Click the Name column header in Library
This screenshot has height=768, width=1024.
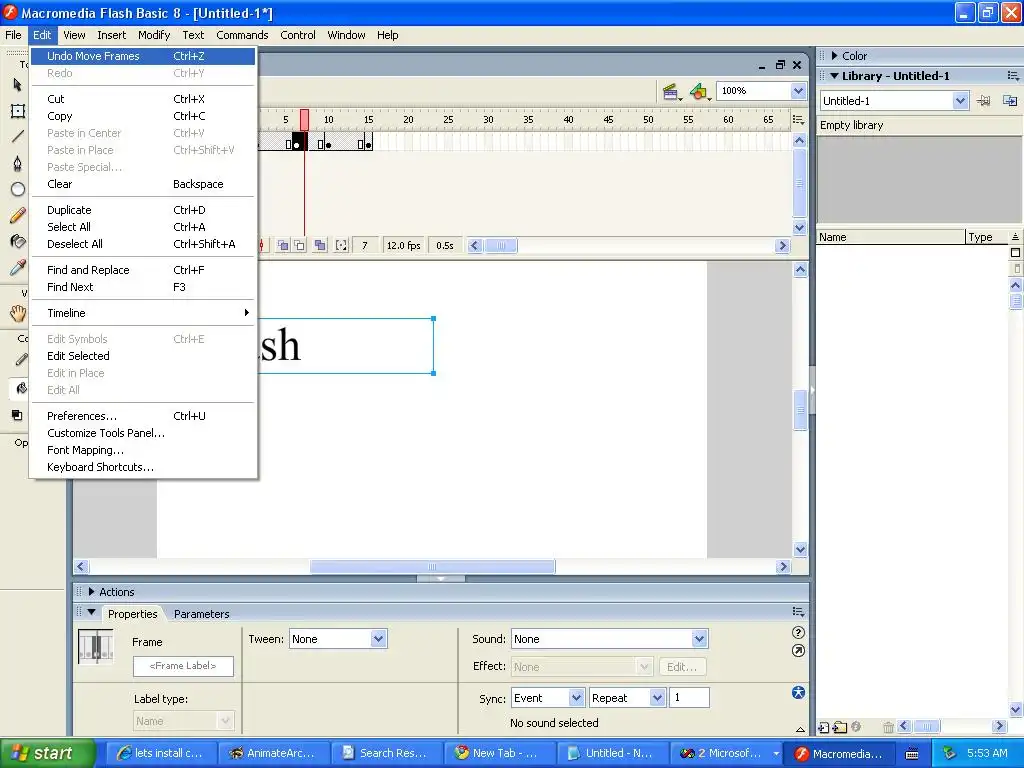[891, 237]
